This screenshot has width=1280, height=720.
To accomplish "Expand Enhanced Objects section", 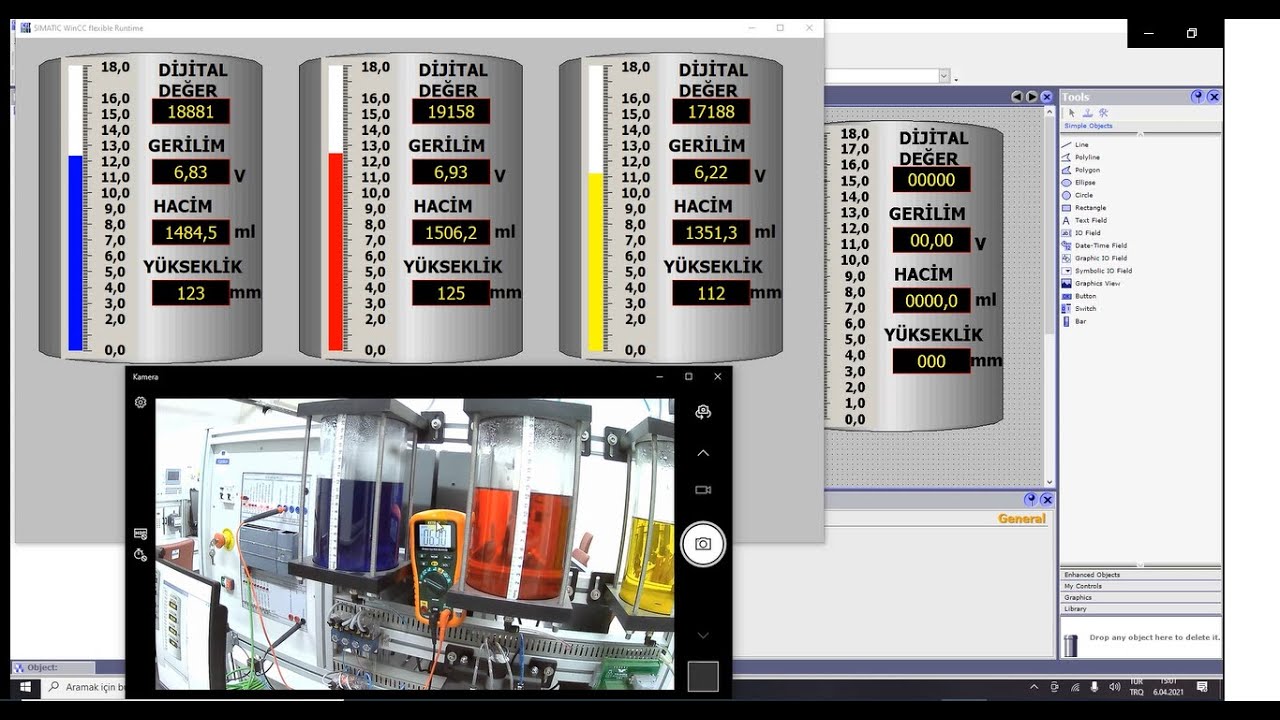I will tap(1140, 575).
